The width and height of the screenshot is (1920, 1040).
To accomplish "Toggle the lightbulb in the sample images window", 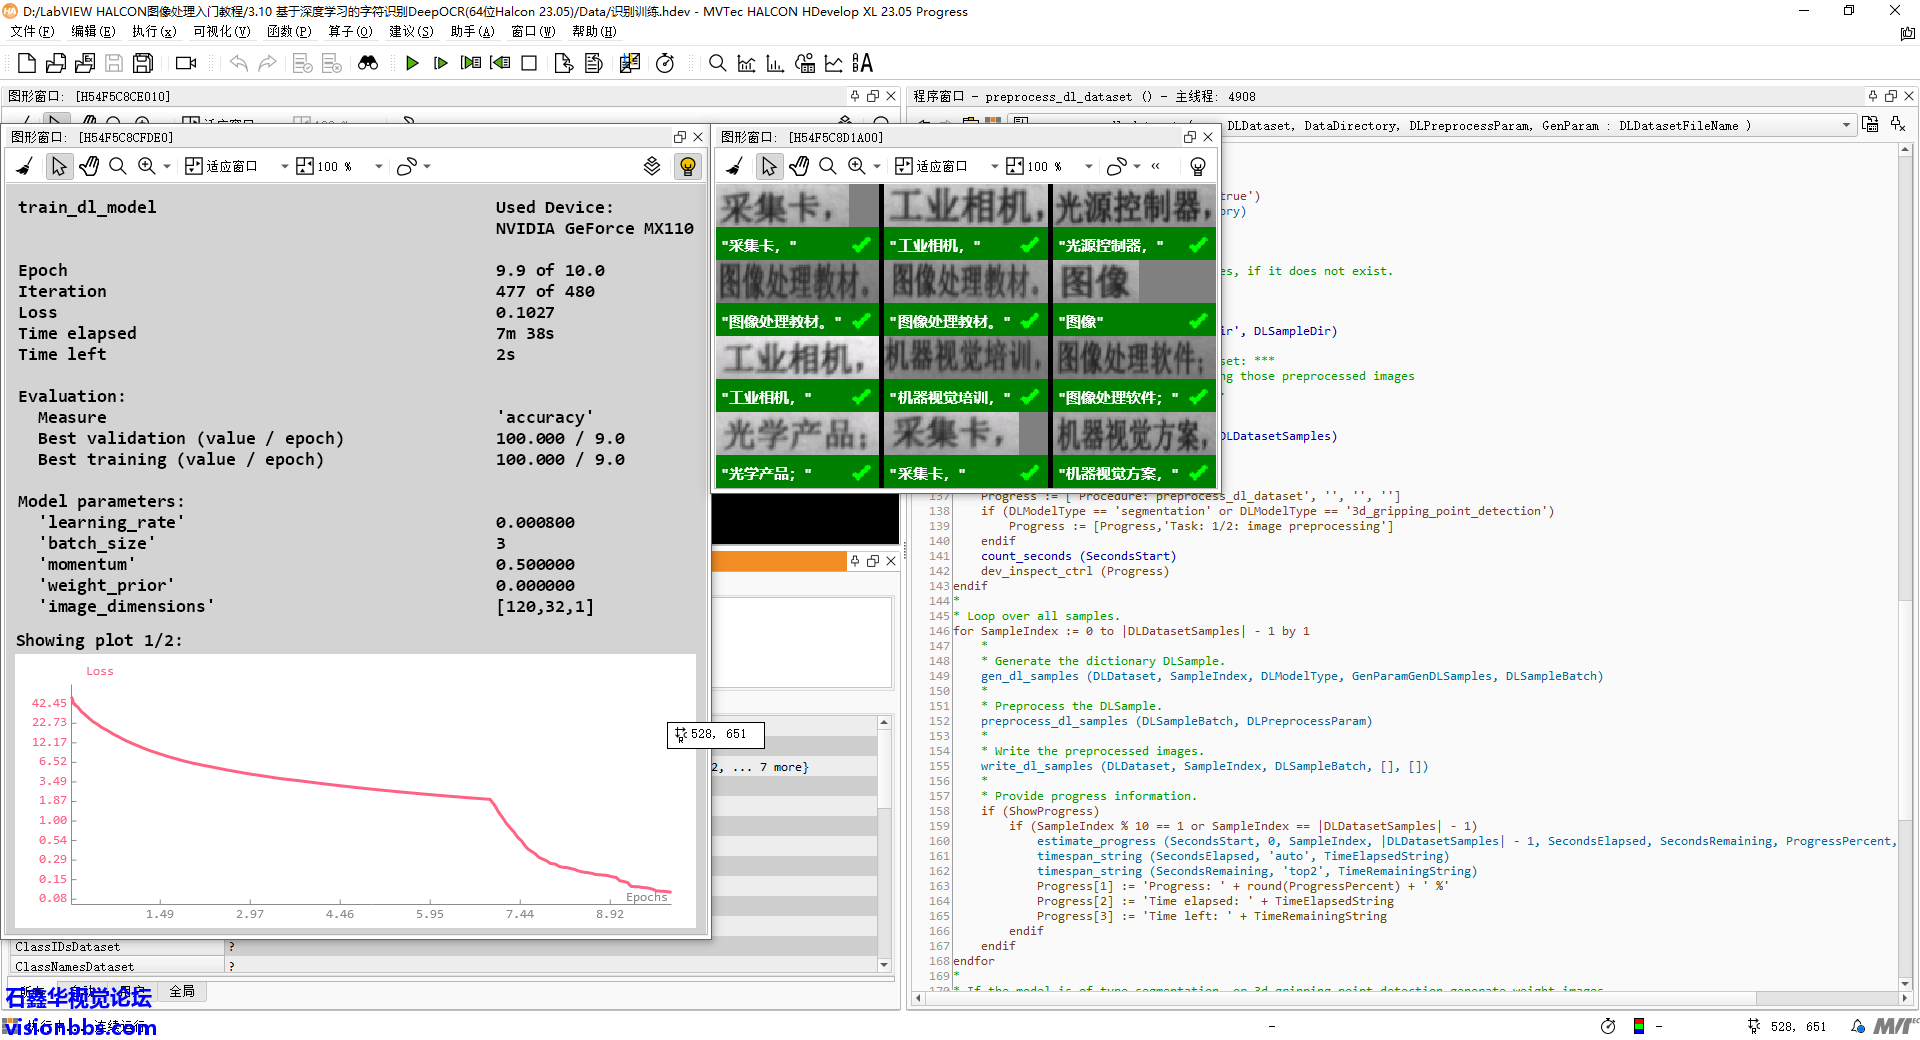I will click(1198, 166).
